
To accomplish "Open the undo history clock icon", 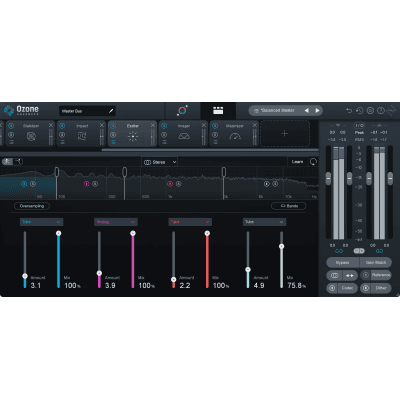I will pos(359,110).
